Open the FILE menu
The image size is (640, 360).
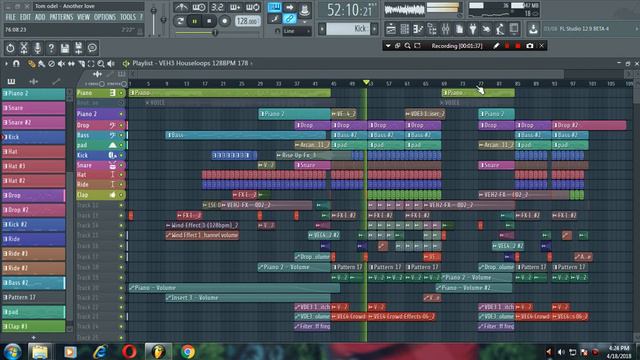[10, 17]
